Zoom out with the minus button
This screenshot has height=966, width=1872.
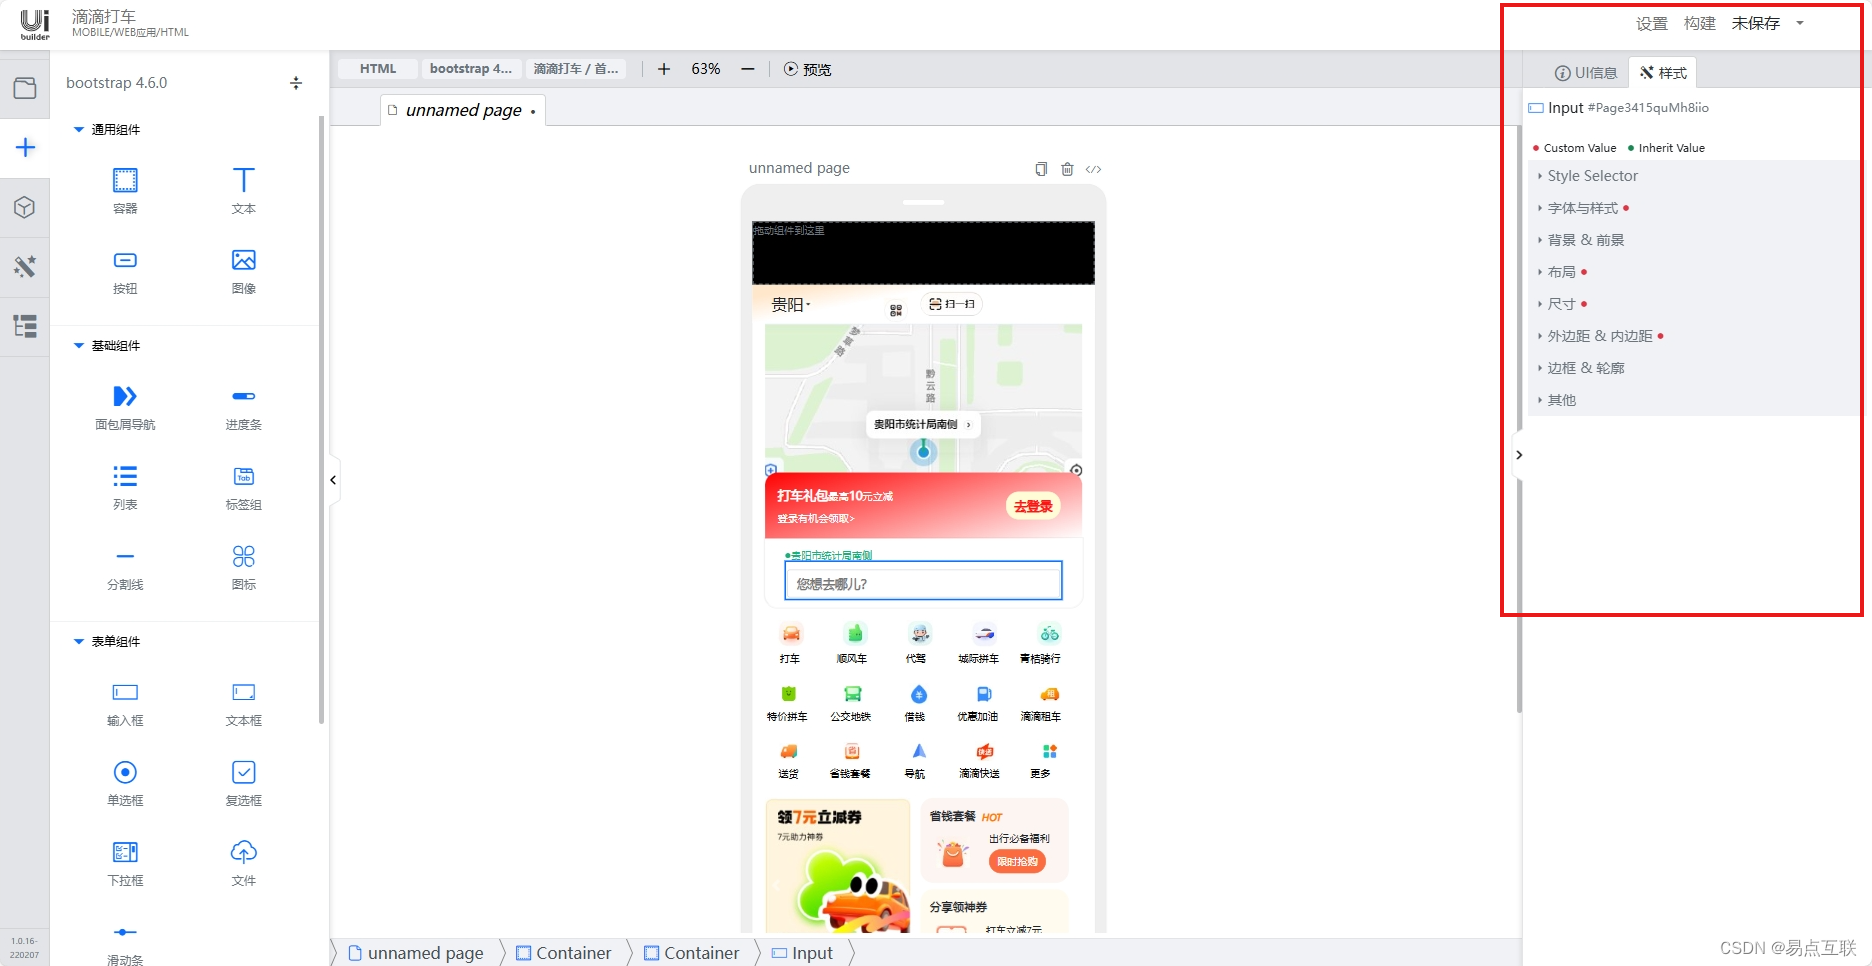click(747, 69)
